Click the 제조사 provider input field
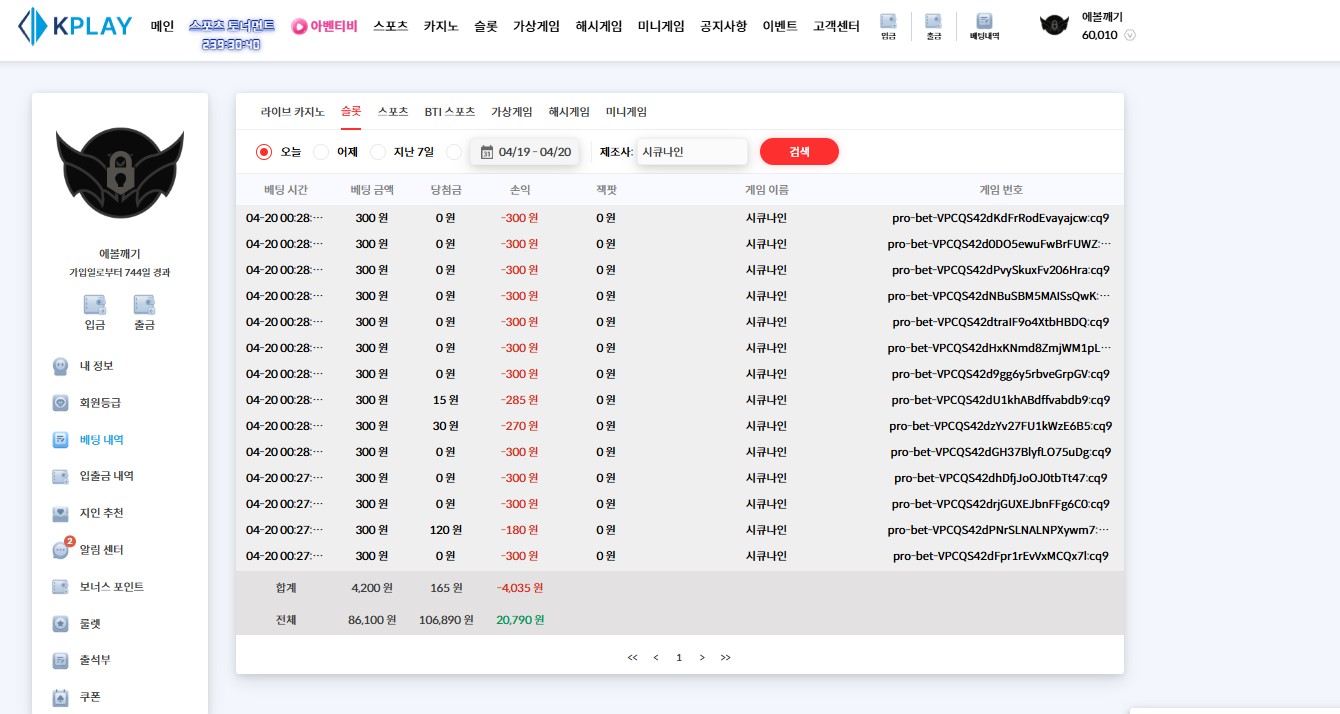 click(692, 152)
